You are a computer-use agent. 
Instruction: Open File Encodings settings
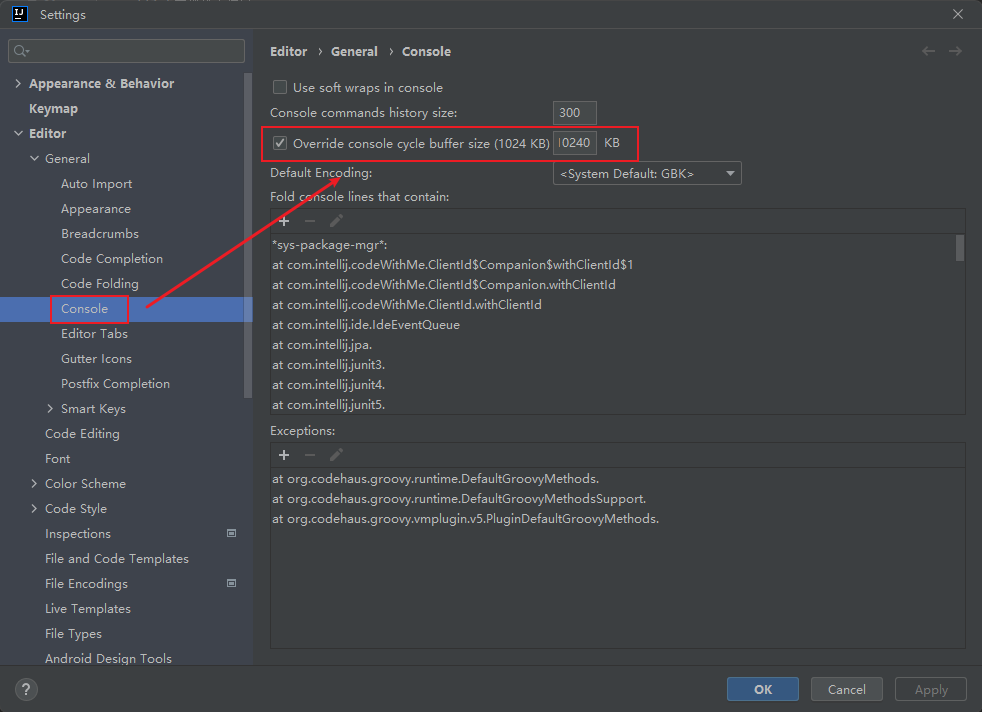(86, 584)
